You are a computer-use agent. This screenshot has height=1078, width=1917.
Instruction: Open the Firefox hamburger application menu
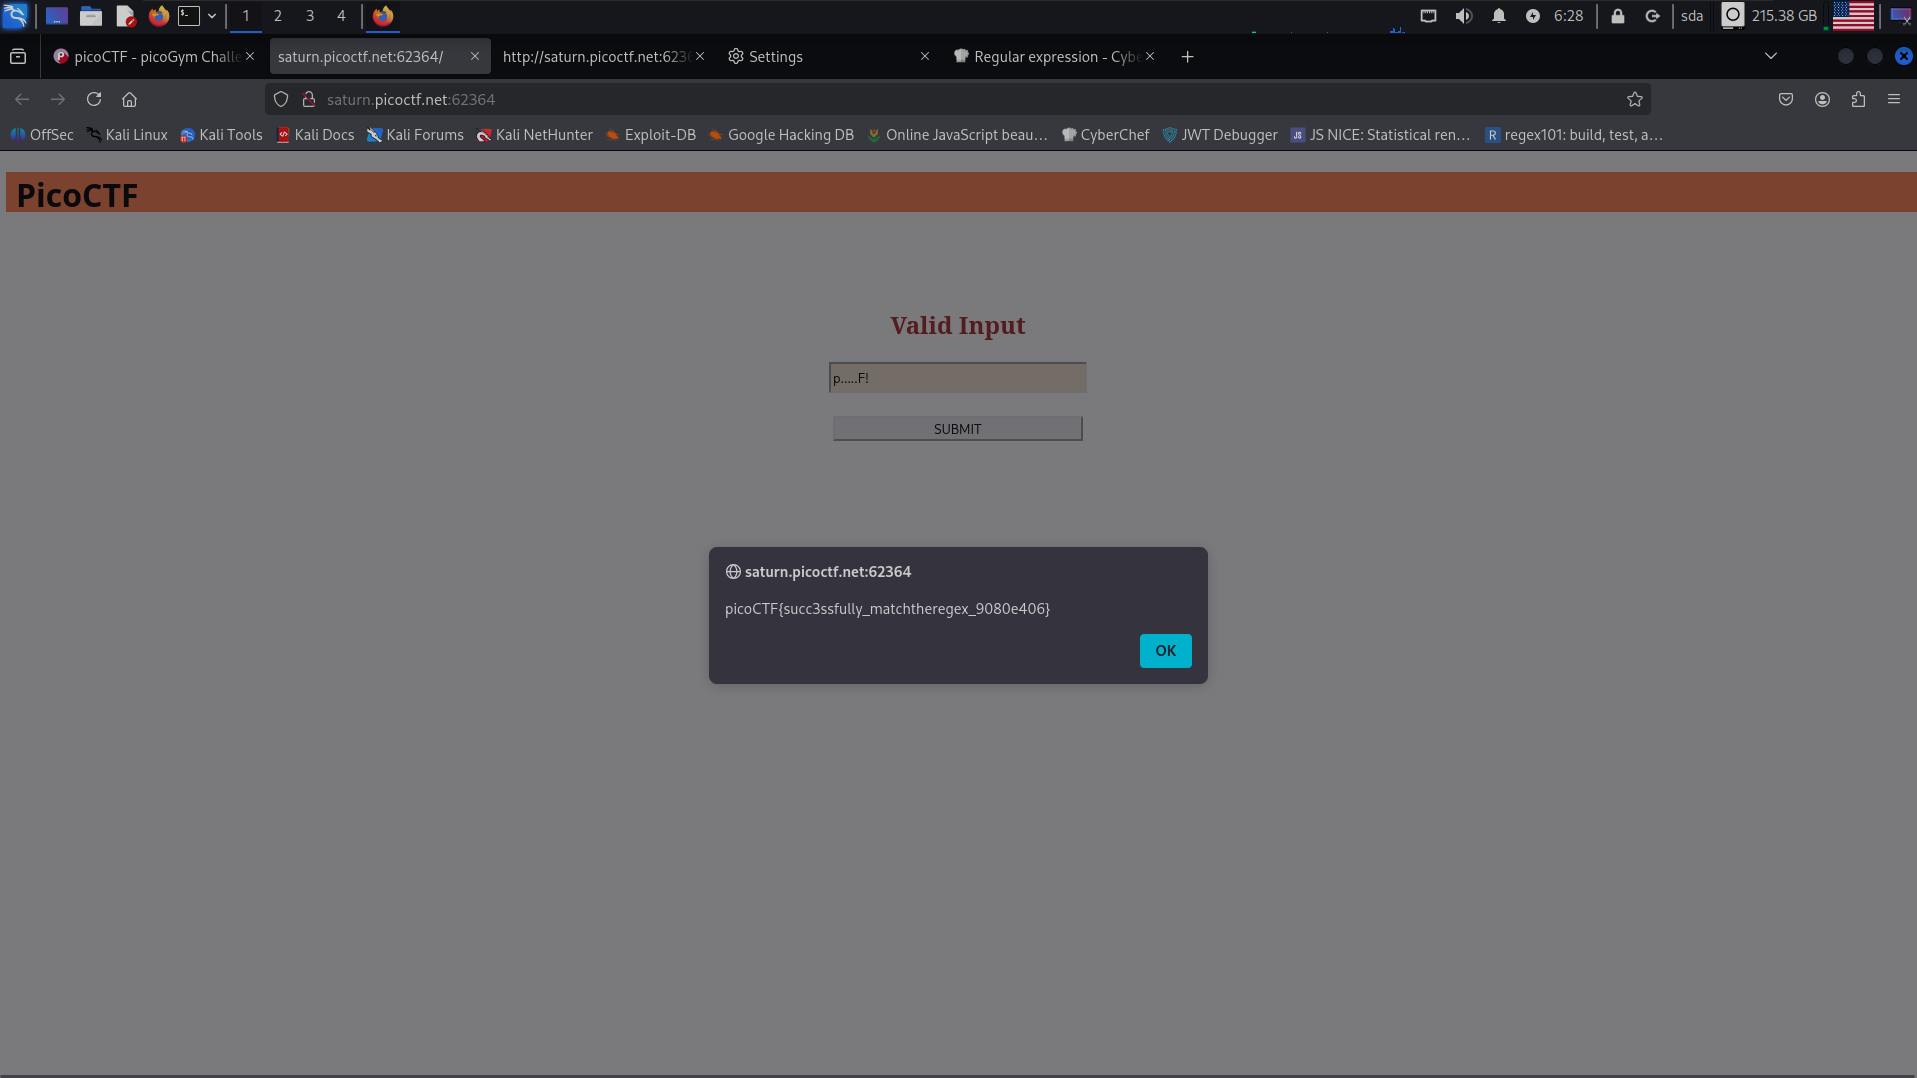point(1894,99)
